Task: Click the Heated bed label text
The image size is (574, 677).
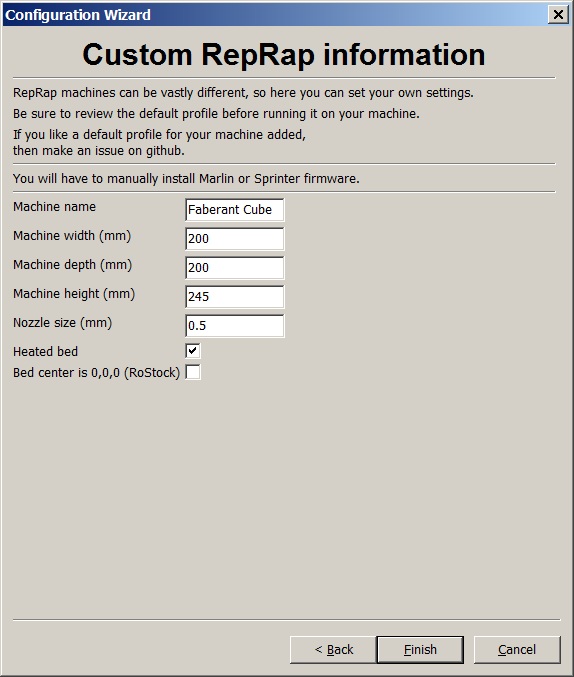Action: click(45, 351)
